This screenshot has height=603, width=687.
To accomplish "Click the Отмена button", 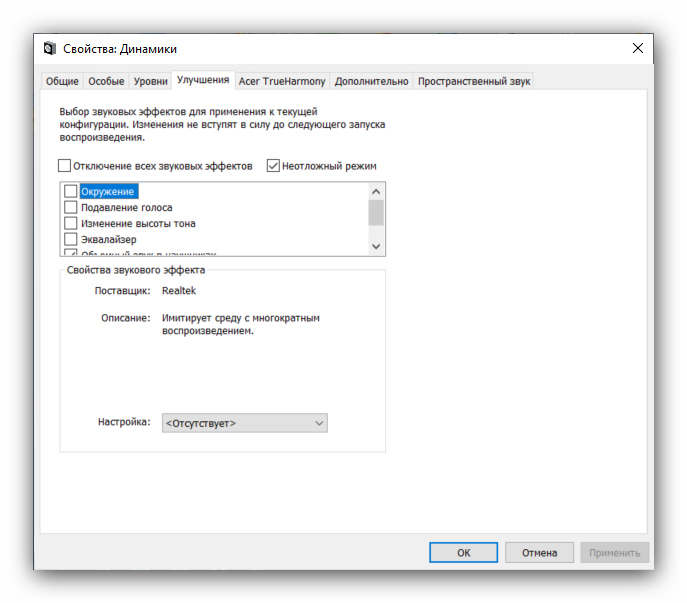I will (x=539, y=553).
